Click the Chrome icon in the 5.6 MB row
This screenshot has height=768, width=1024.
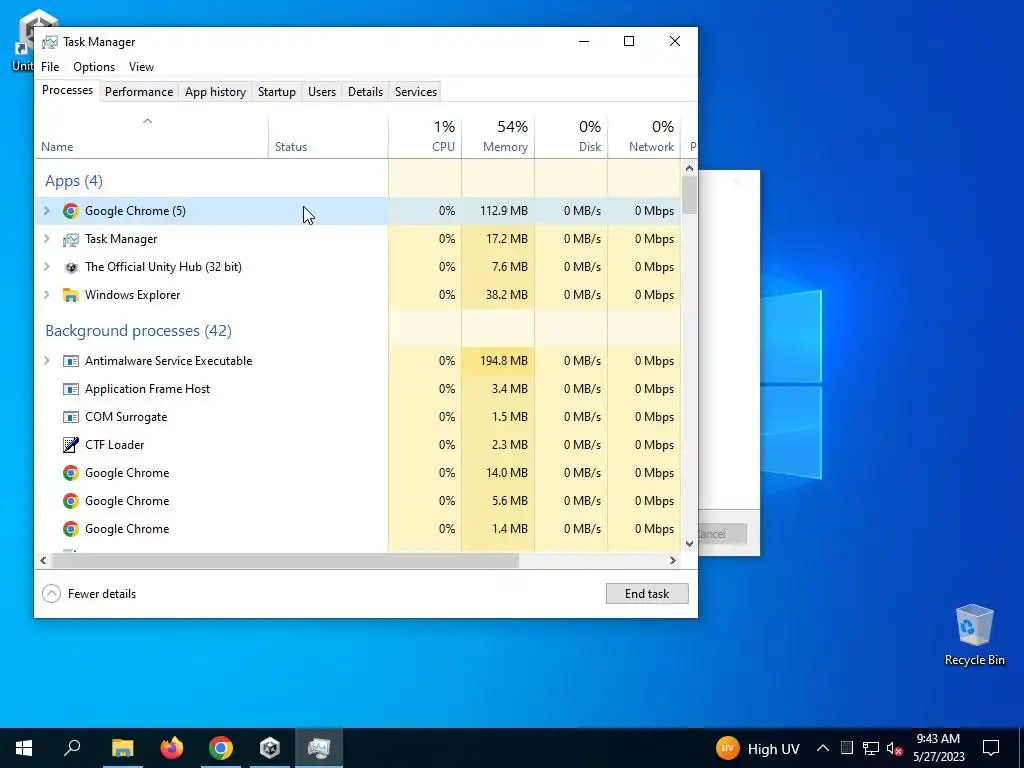click(71, 501)
